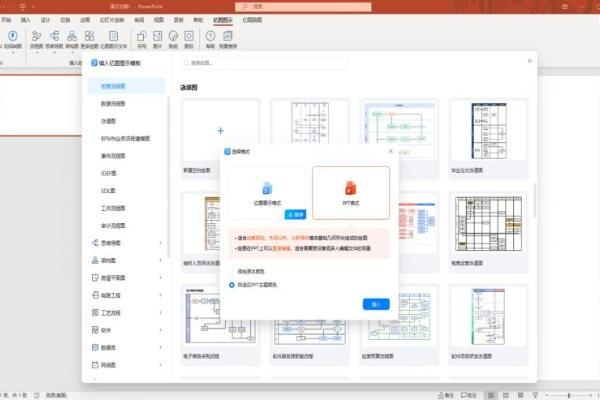Open the 幻灯片放映 Slide Show tab
600x400 pixels.
click(112, 20)
